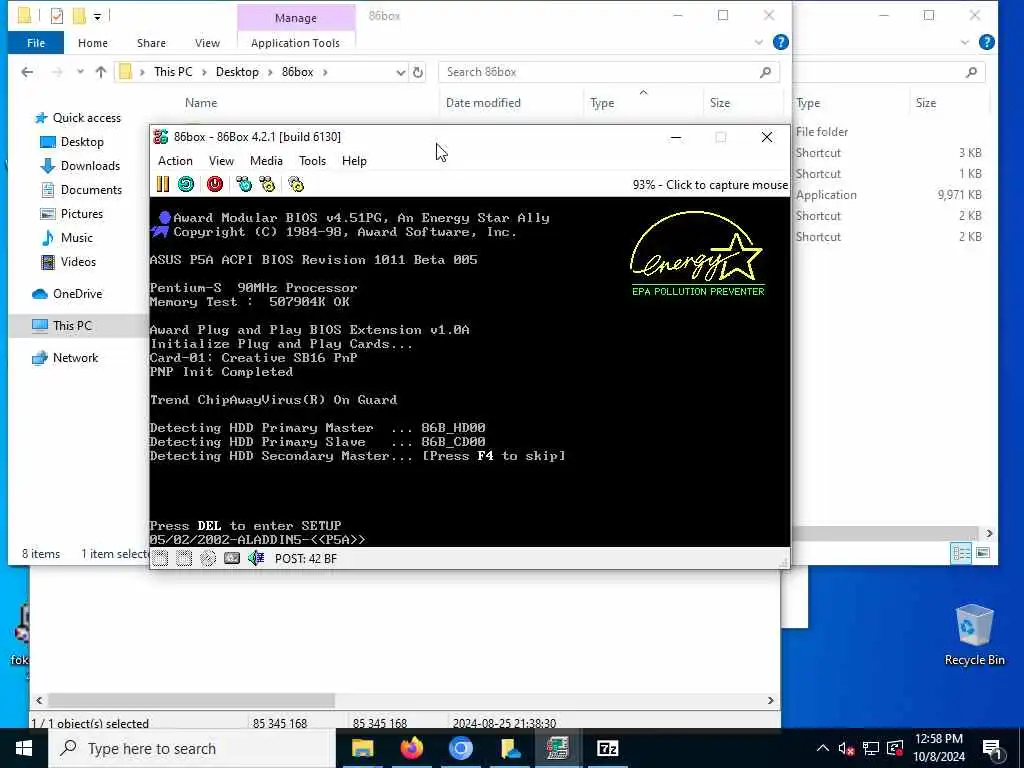
Task: Click floppy drive B status bar icon
Action: pyautogui.click(x=184, y=558)
